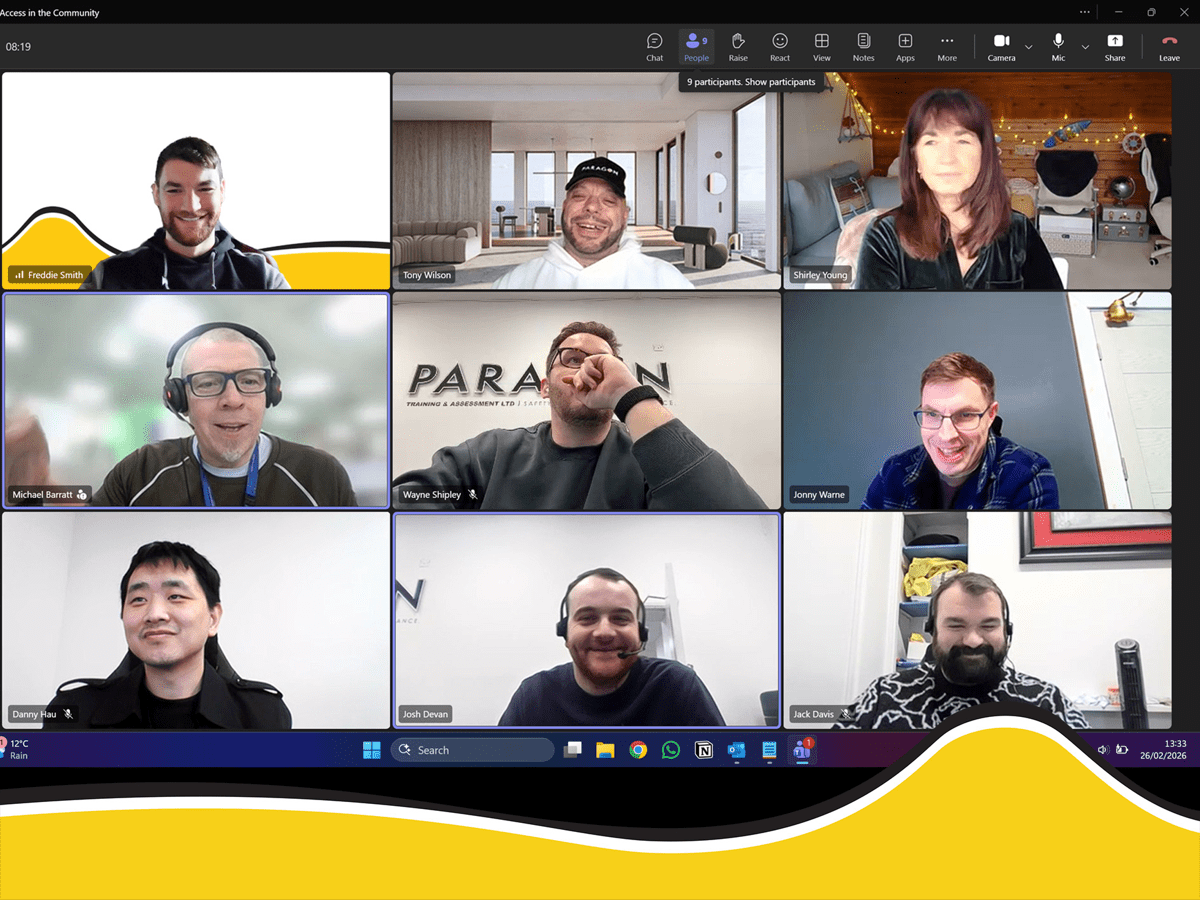Open the React emoji picker
Viewport: 1200px width, 900px height.
(x=780, y=46)
